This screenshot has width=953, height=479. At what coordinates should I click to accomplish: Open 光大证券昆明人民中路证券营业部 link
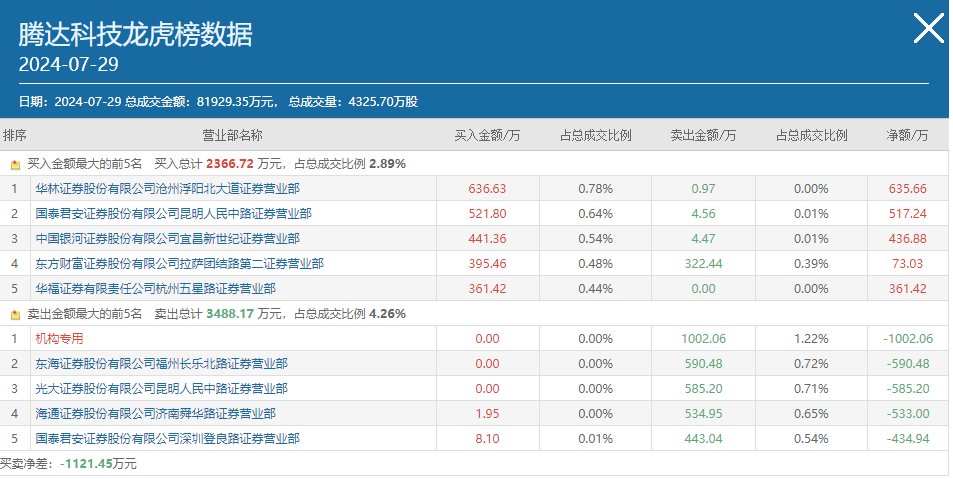pyautogui.click(x=162, y=388)
